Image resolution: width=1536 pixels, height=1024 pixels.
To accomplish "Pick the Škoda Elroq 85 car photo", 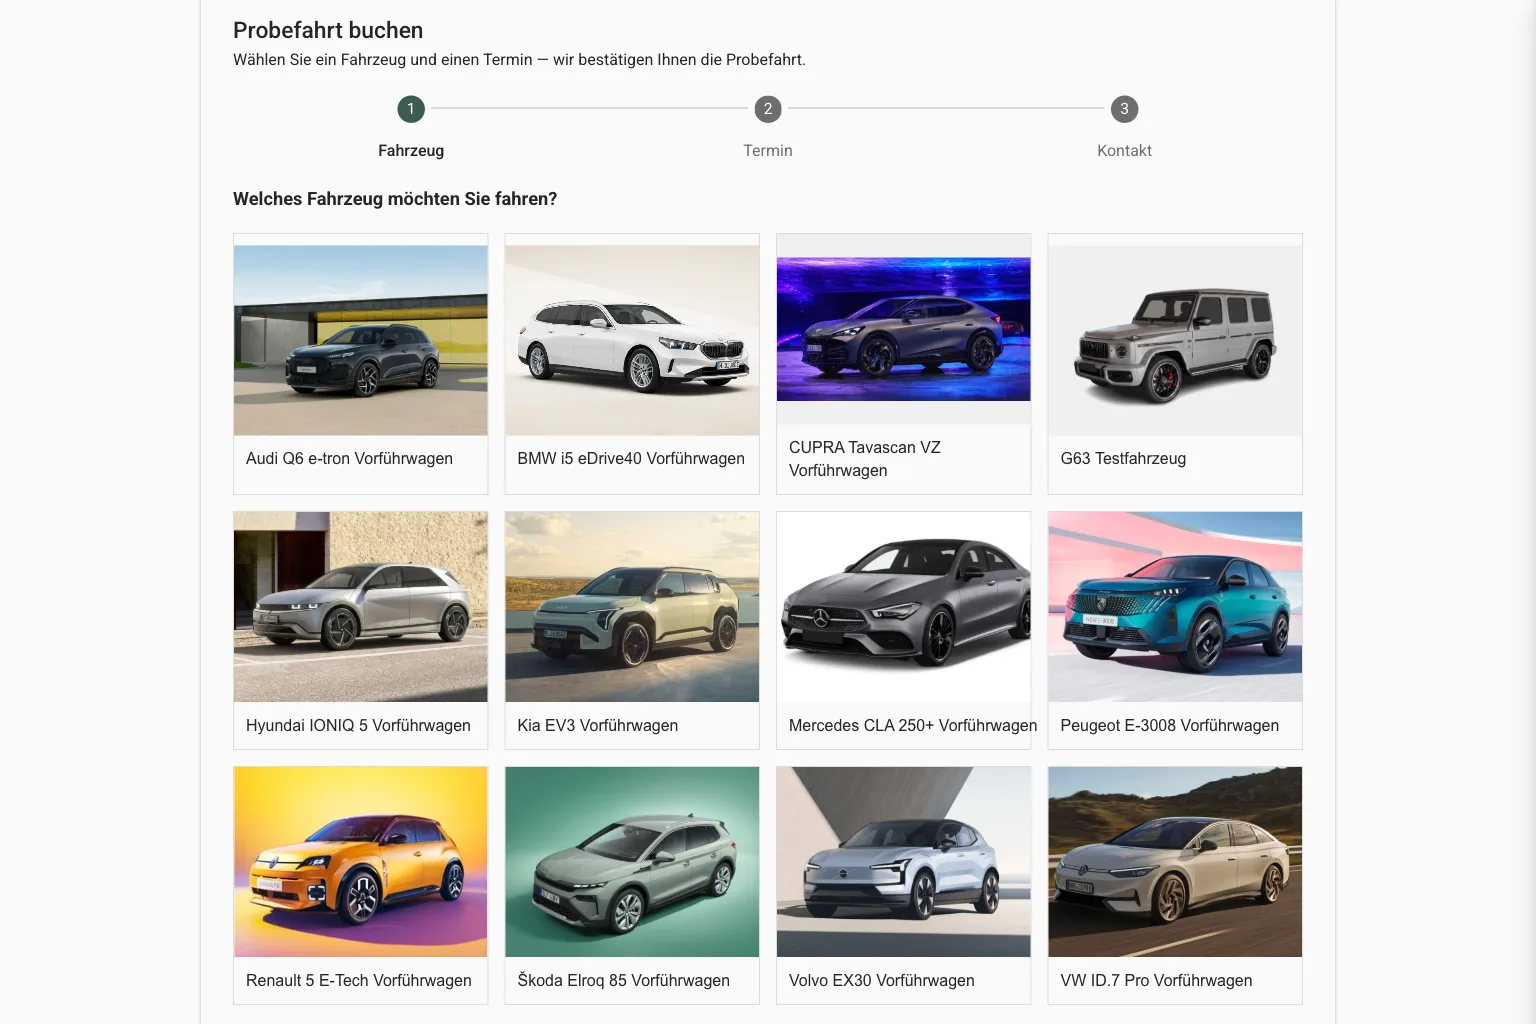I will tap(632, 862).
